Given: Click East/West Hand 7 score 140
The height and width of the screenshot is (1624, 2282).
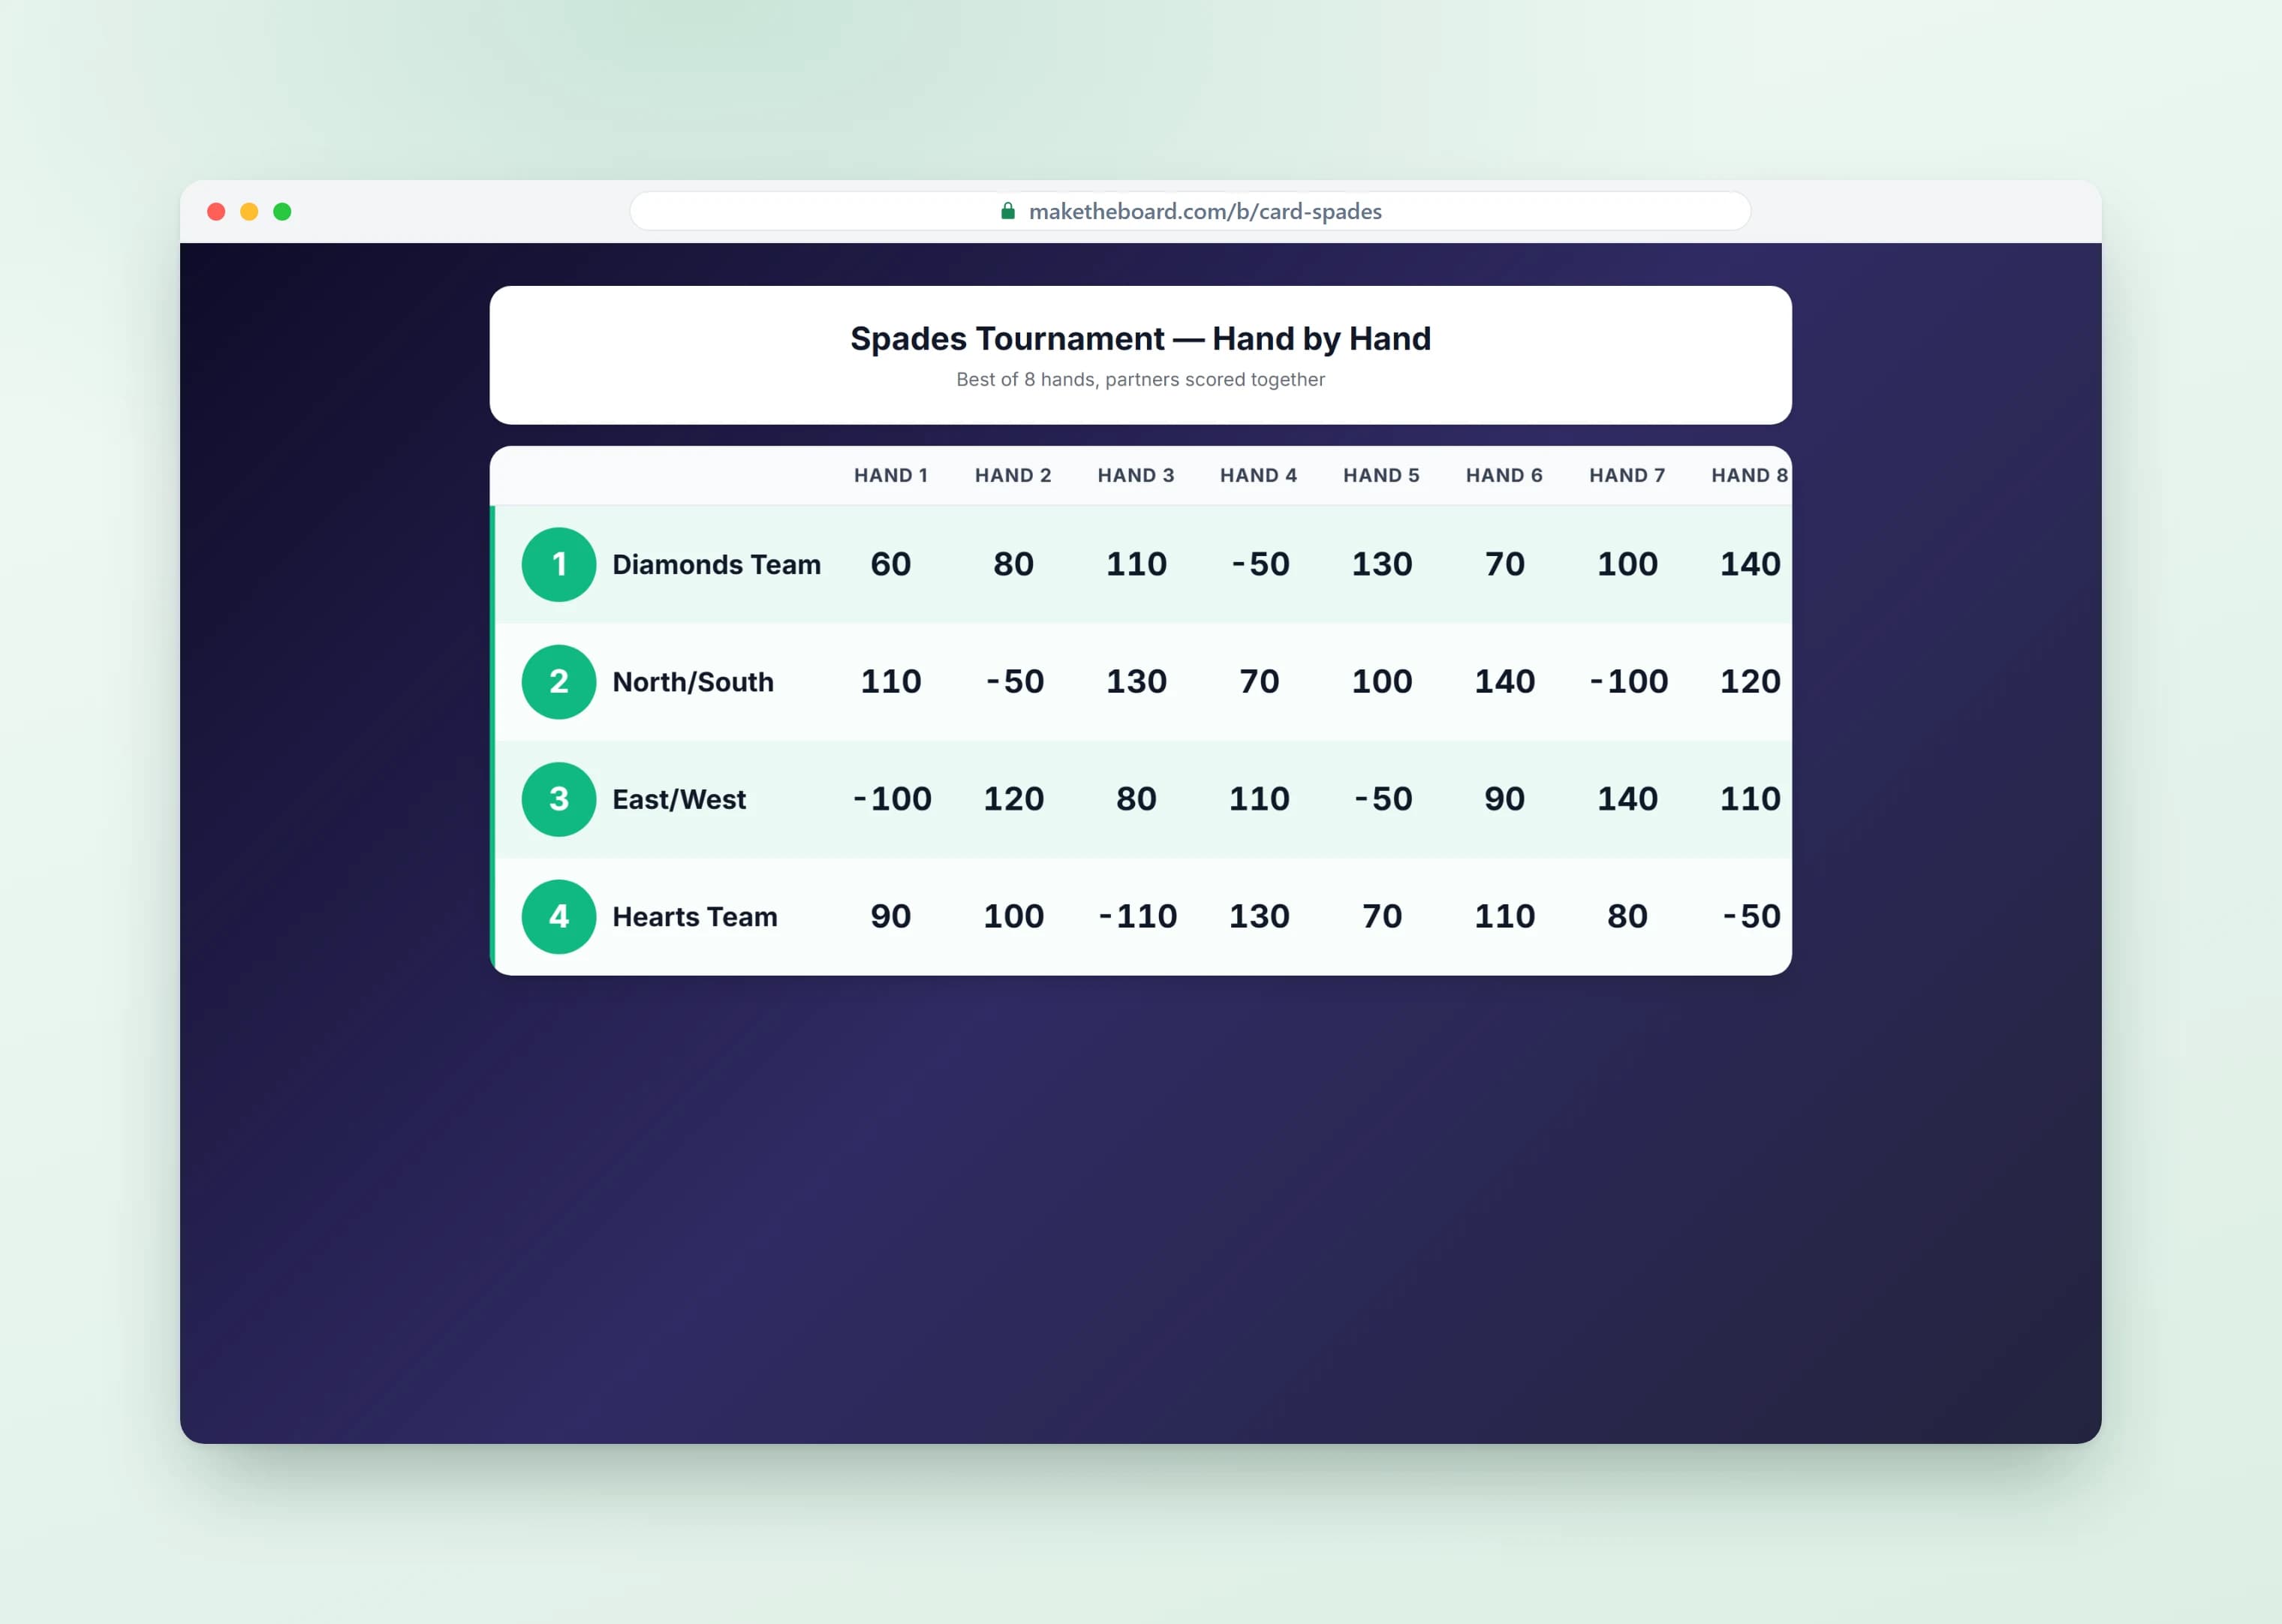Looking at the screenshot, I should [x=1627, y=799].
